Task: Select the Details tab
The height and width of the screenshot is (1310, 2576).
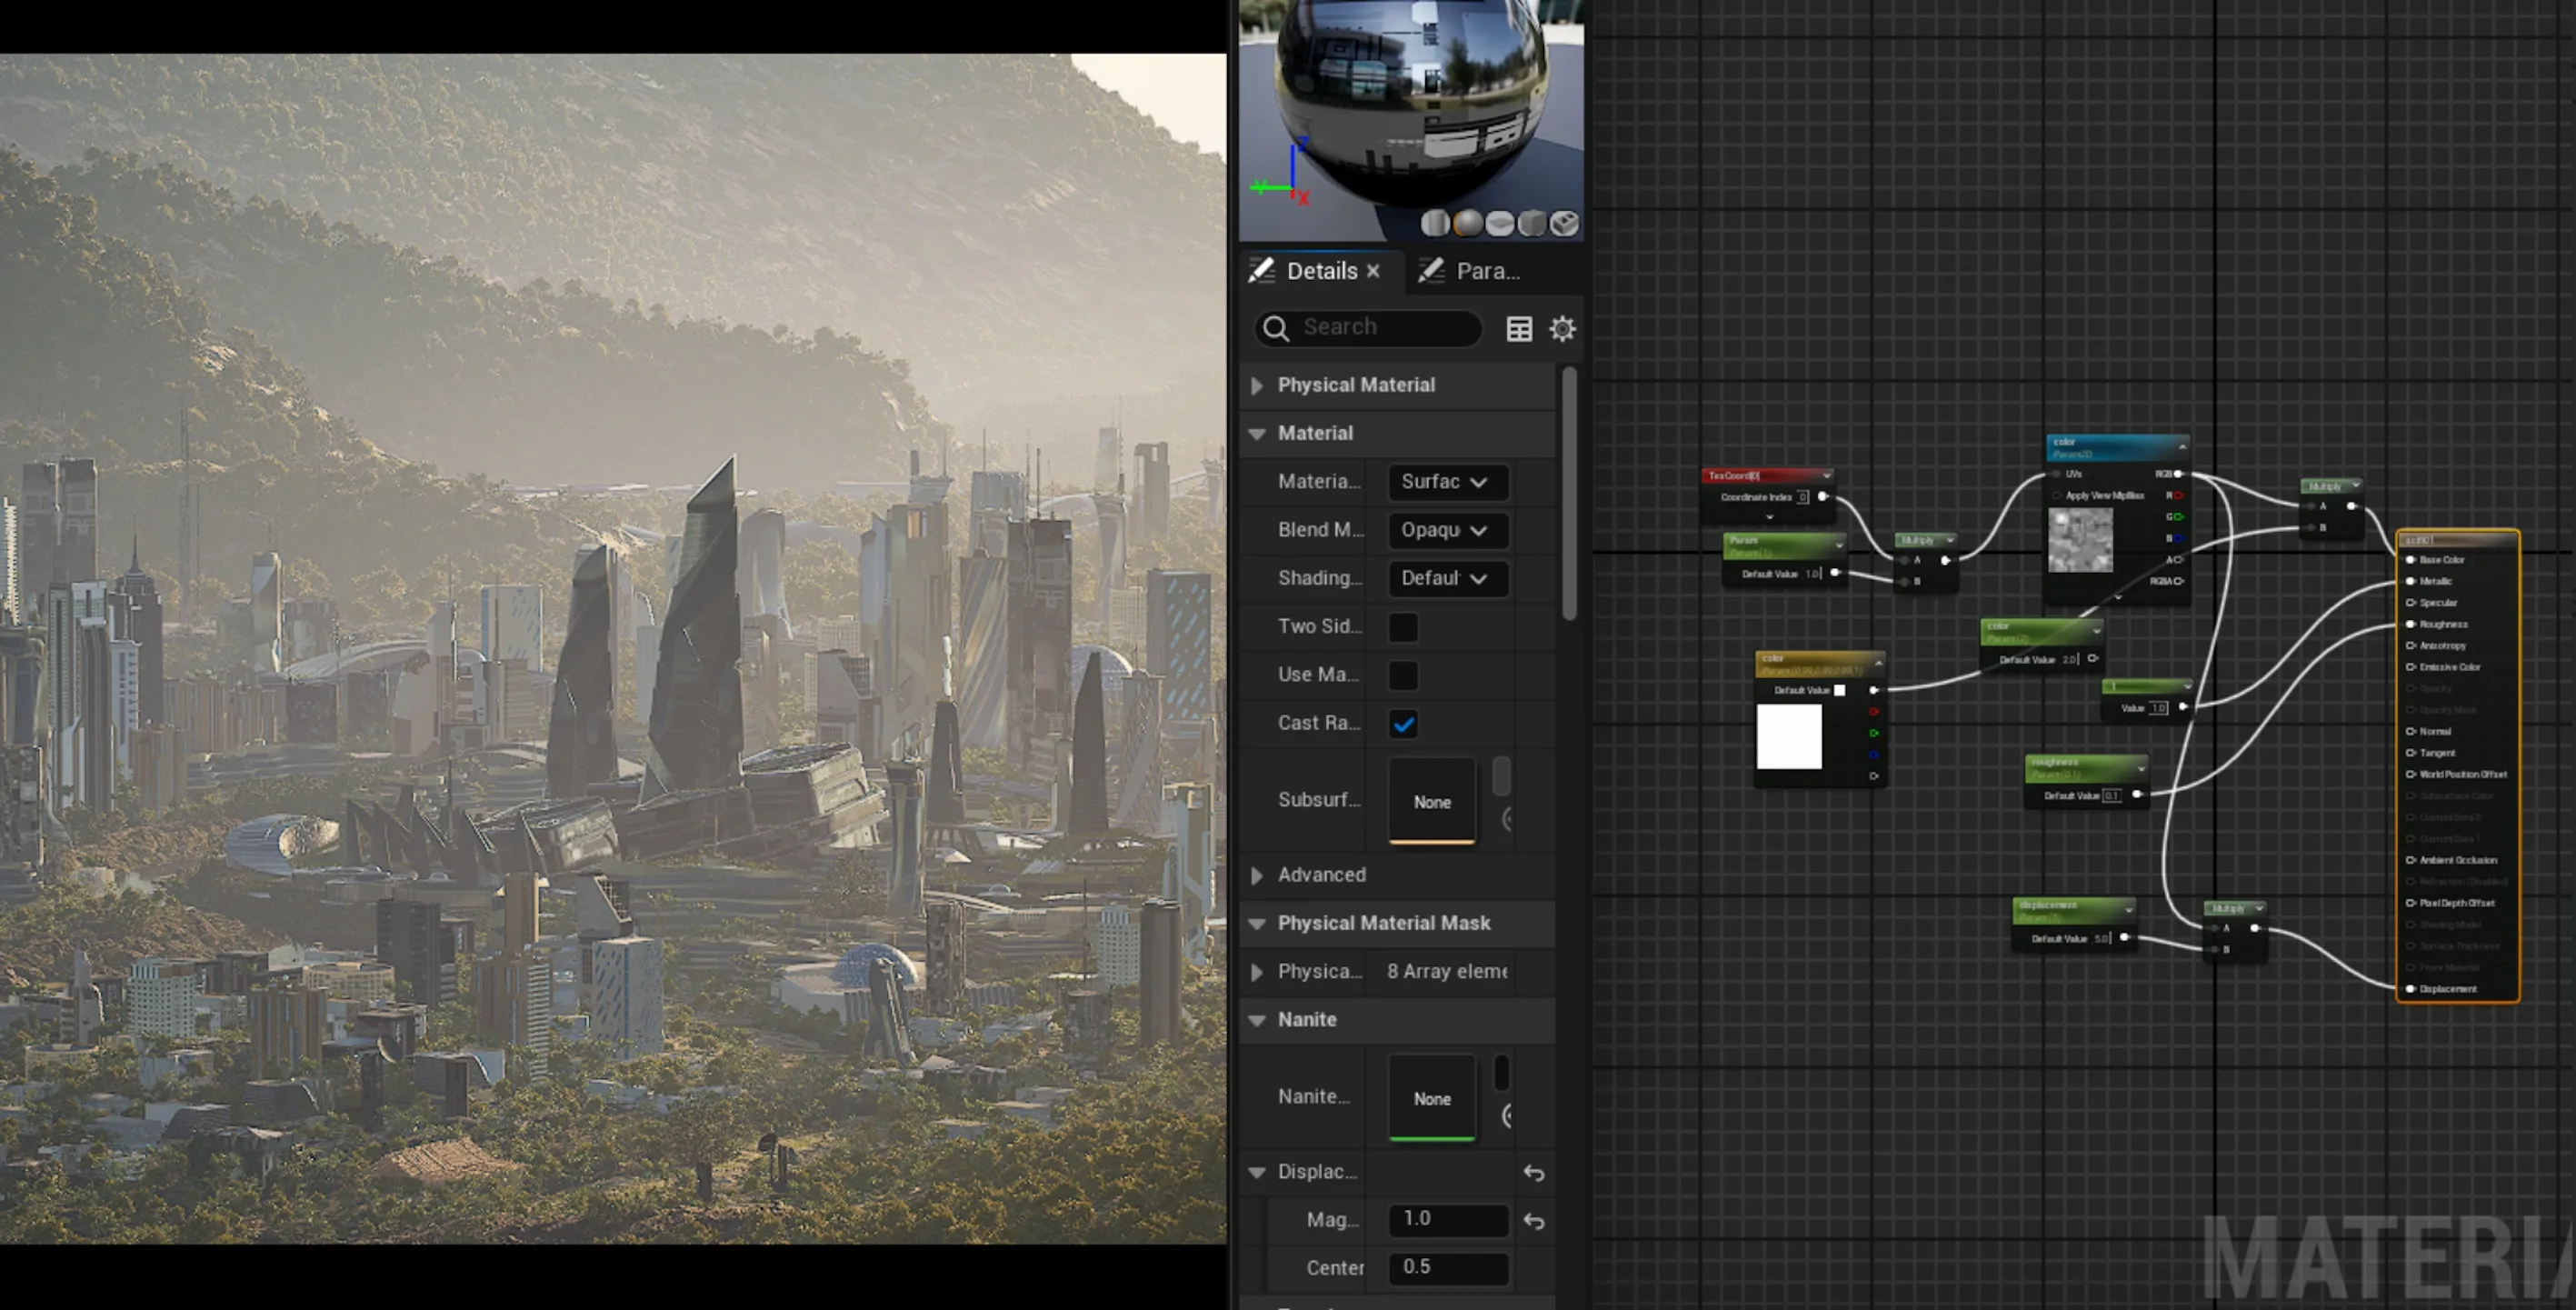Action: coord(1320,271)
